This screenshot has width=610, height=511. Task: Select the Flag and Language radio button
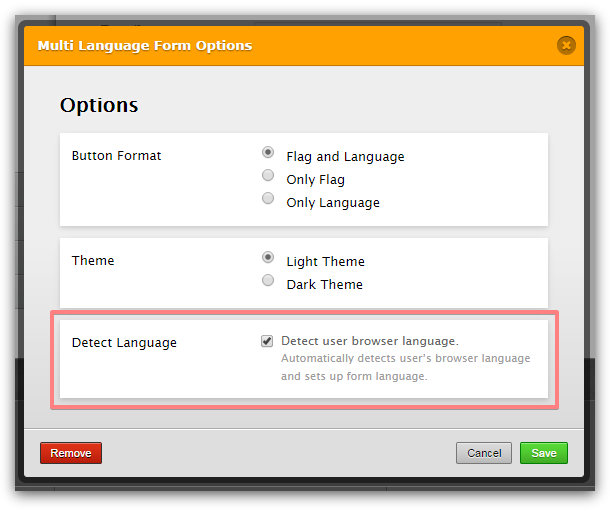[268, 153]
